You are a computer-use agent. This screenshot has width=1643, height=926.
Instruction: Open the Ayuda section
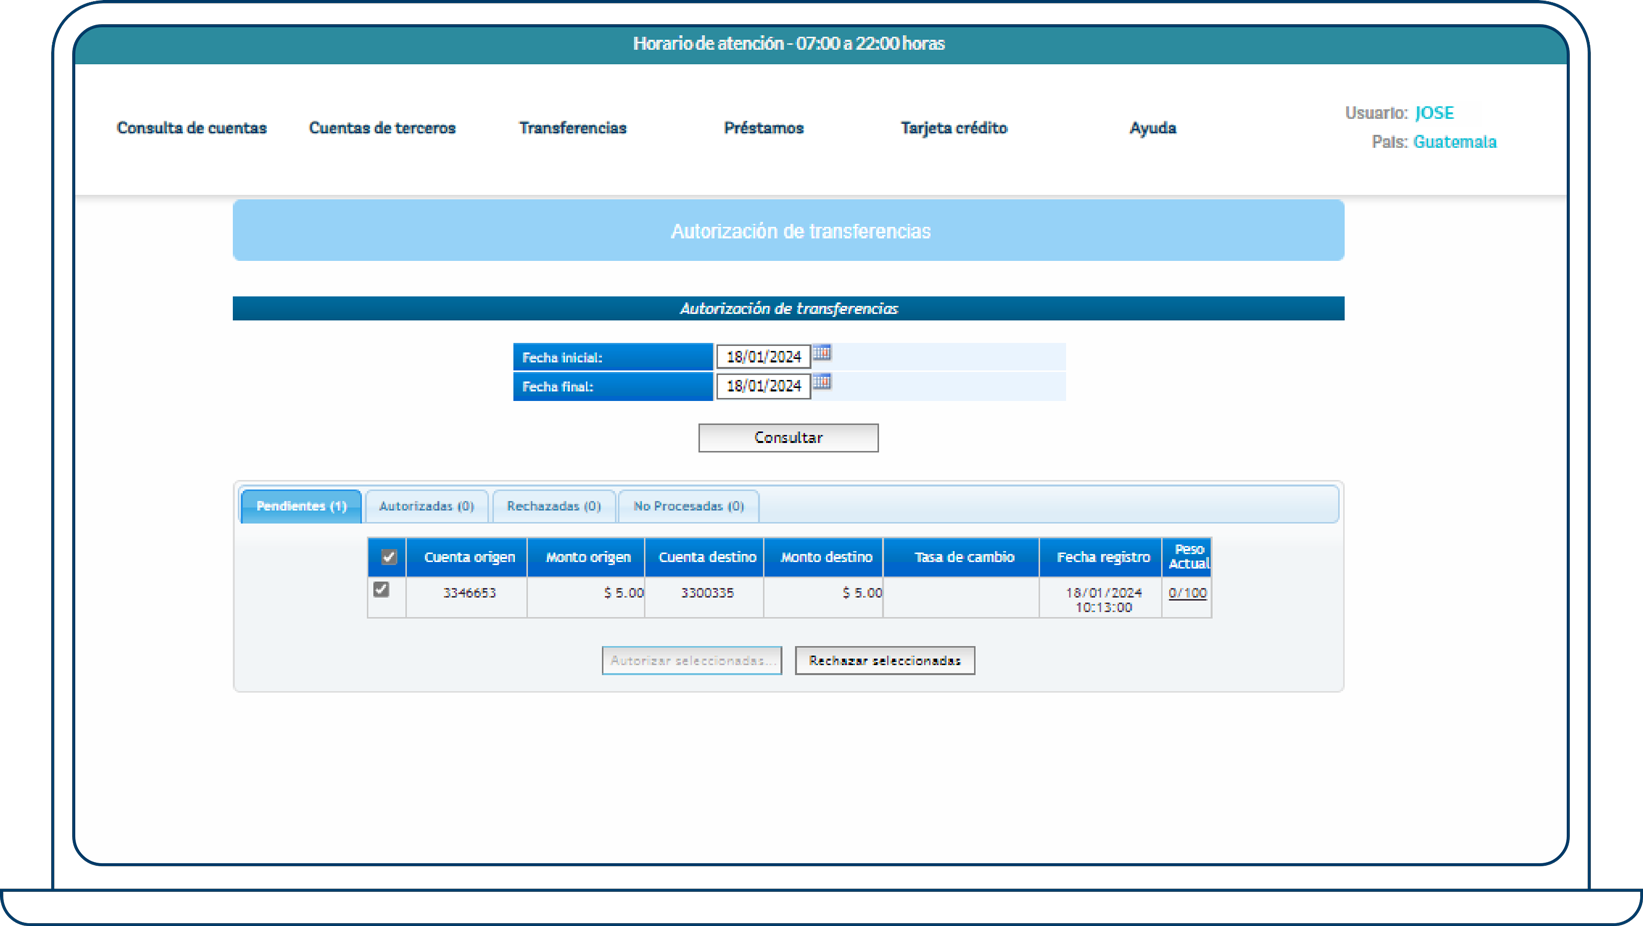pos(1152,128)
